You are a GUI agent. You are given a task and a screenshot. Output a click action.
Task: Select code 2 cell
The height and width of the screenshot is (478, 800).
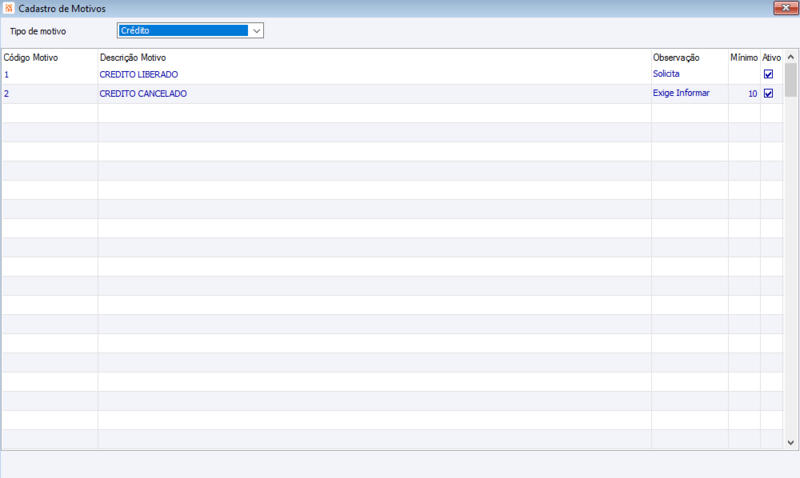[x=50, y=94]
